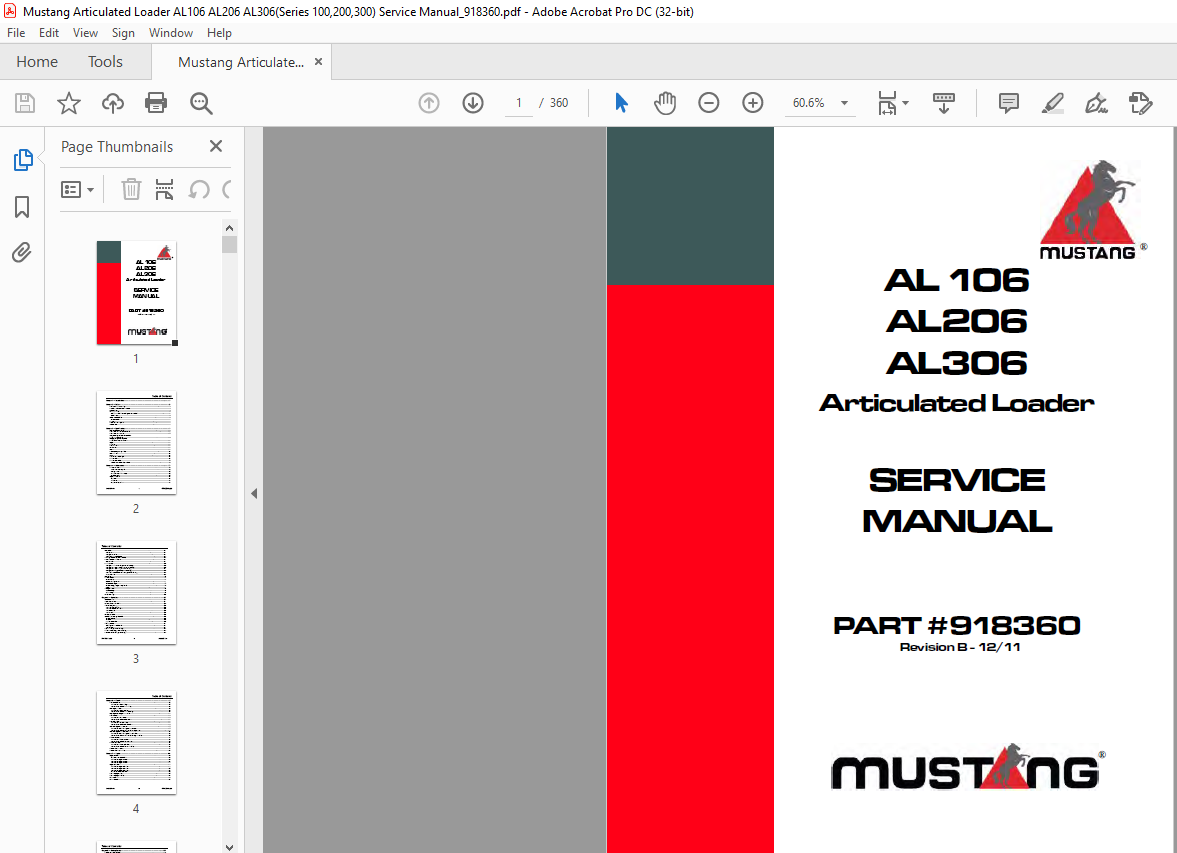Select the Highlight text pen icon
The width and height of the screenshot is (1177, 853).
point(1052,103)
